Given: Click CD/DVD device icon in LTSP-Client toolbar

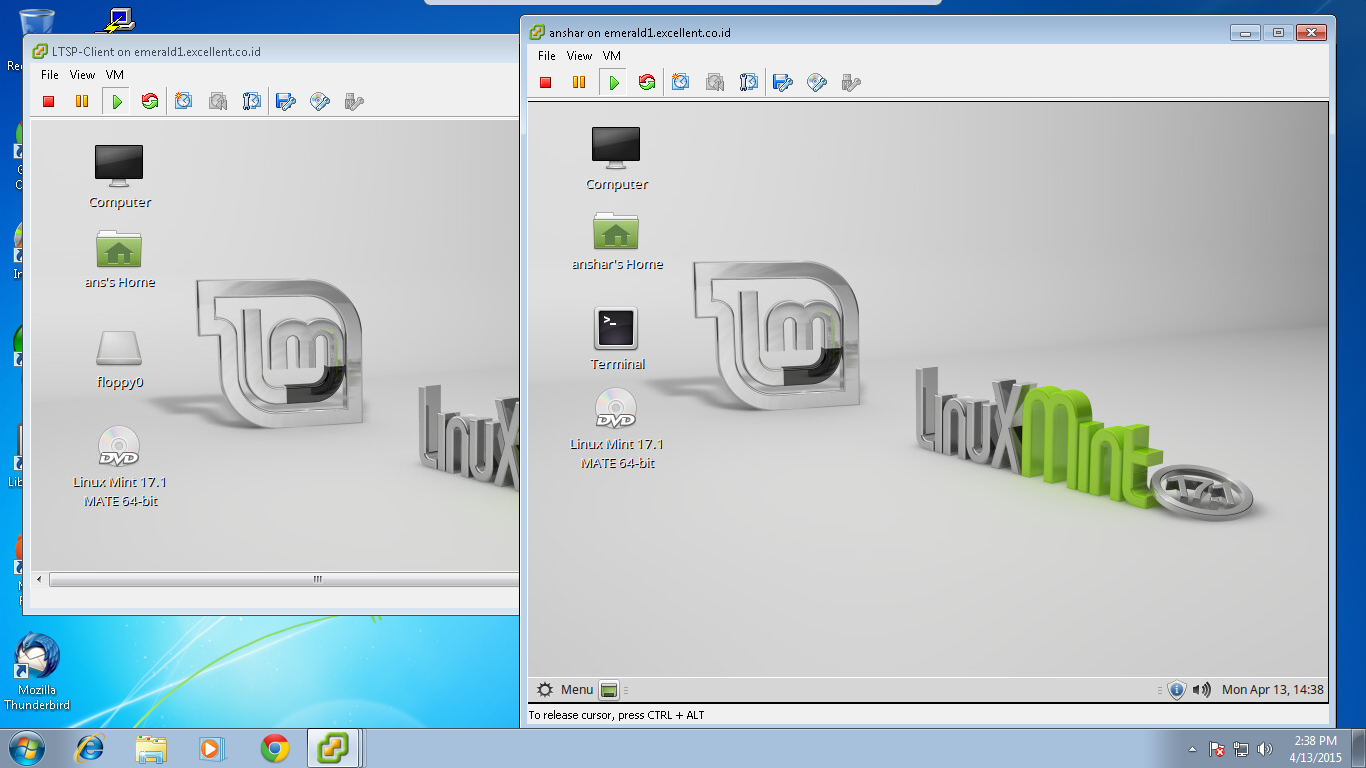Looking at the screenshot, I should [320, 101].
